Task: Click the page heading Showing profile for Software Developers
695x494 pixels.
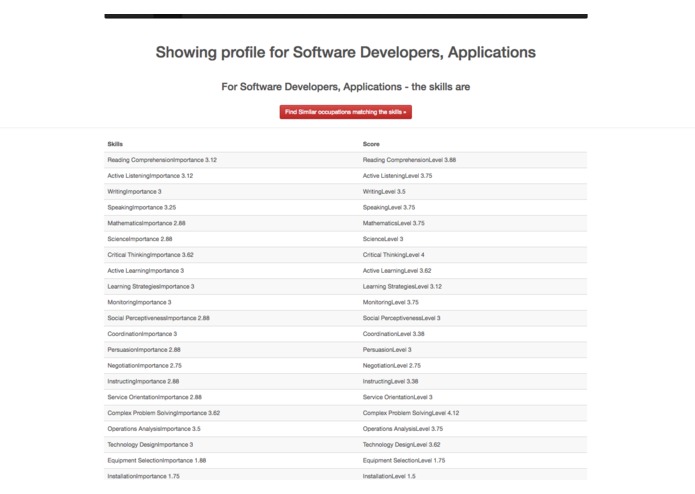Action: click(x=345, y=52)
